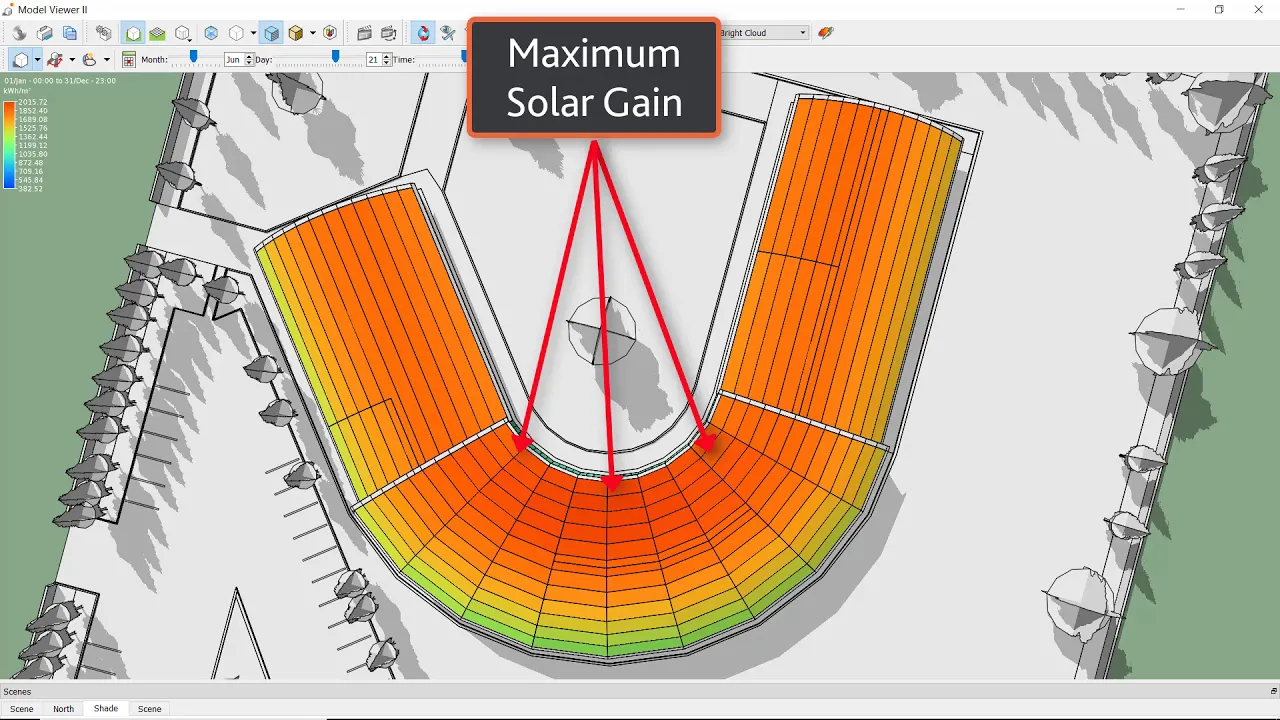The height and width of the screenshot is (720, 1280).
Task: Toggle the green ground plane icon
Action: point(157,33)
